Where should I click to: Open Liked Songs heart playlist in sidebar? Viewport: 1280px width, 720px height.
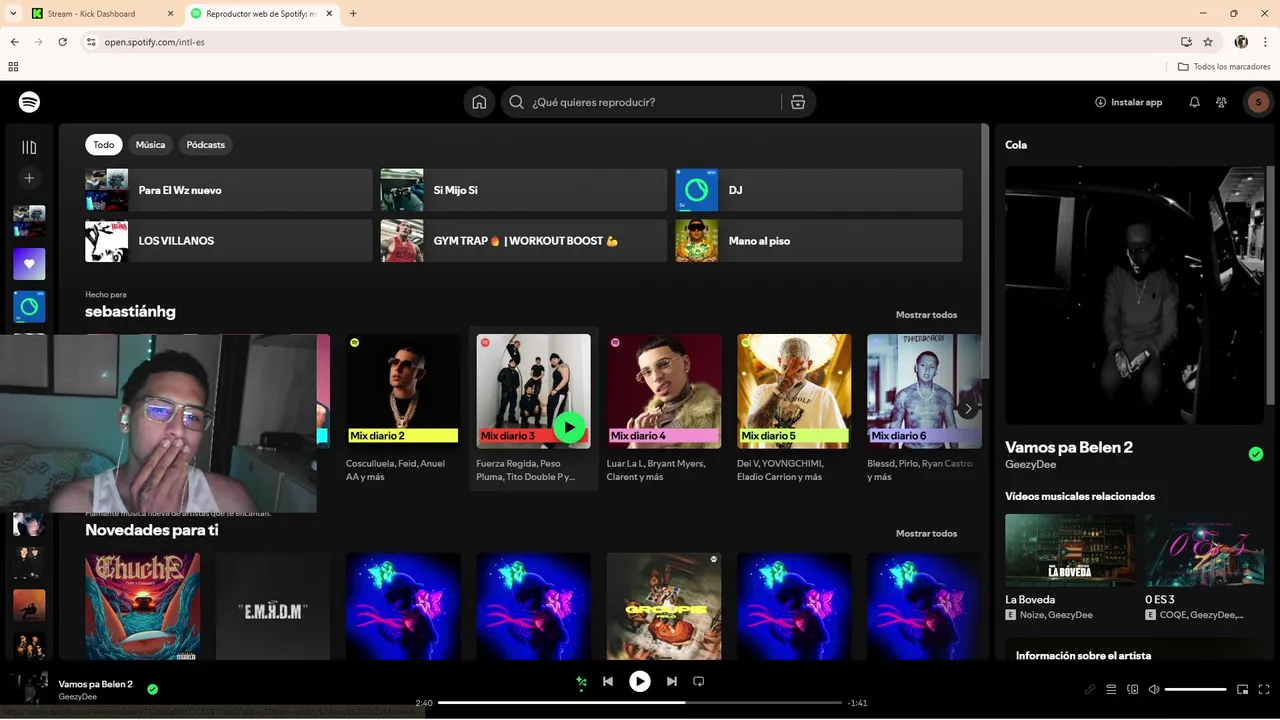pyautogui.click(x=29, y=264)
